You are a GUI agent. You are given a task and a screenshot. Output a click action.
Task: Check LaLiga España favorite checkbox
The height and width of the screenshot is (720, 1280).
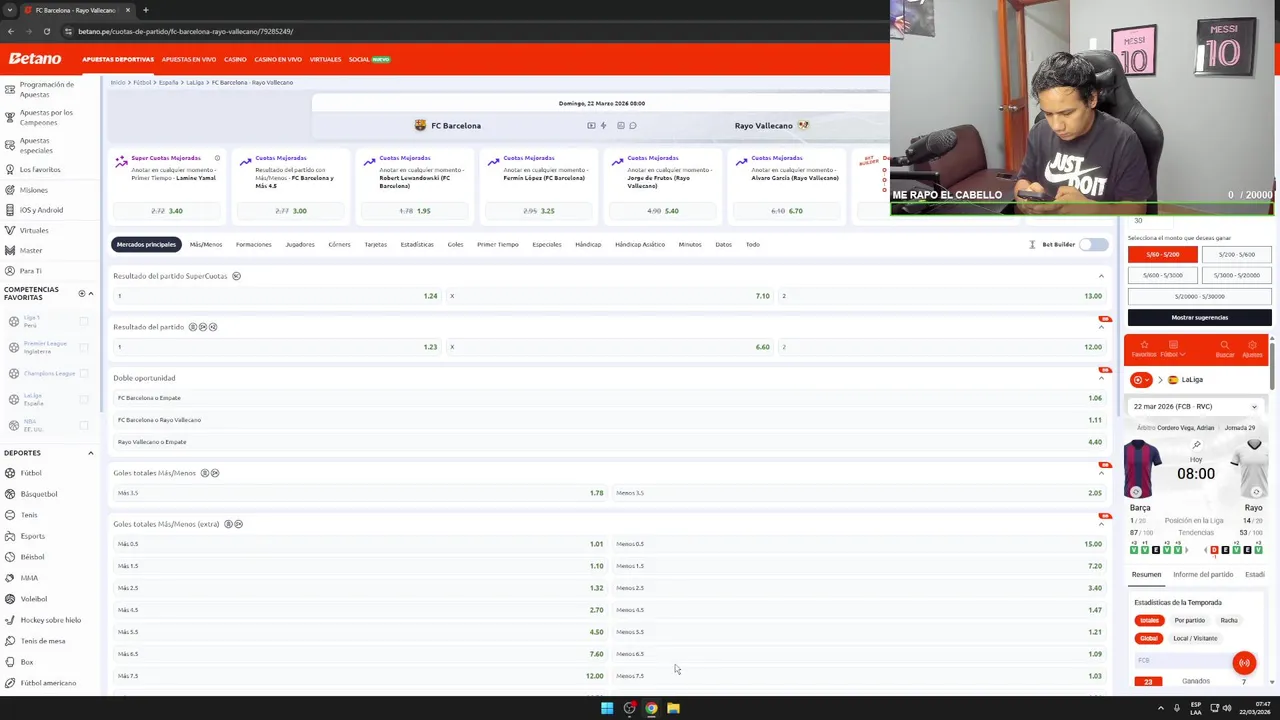pyautogui.click(x=84, y=399)
